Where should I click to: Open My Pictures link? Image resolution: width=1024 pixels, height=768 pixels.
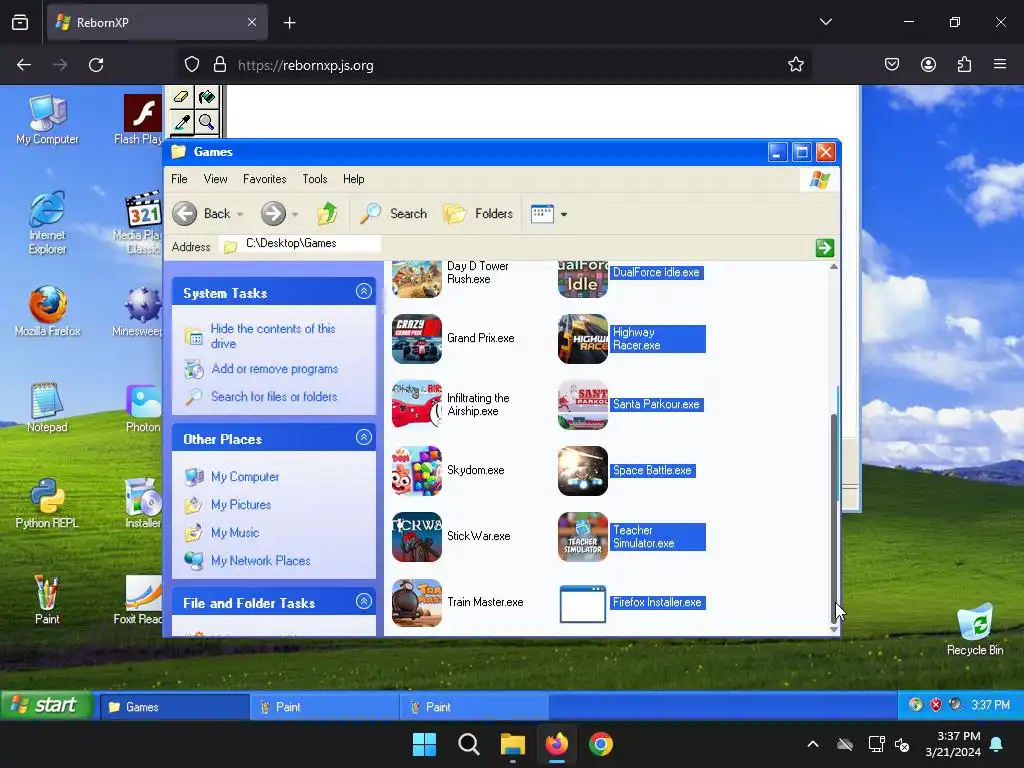[241, 505]
